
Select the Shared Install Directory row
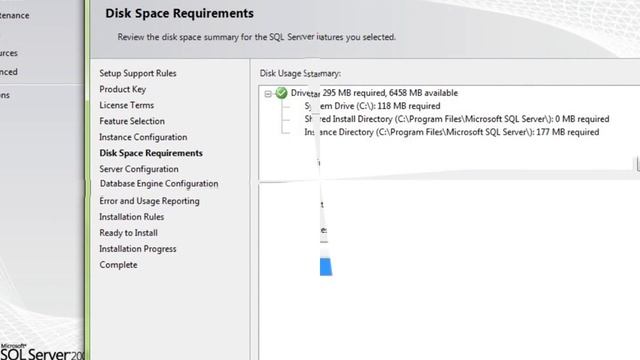pyautogui.click(x=457, y=119)
